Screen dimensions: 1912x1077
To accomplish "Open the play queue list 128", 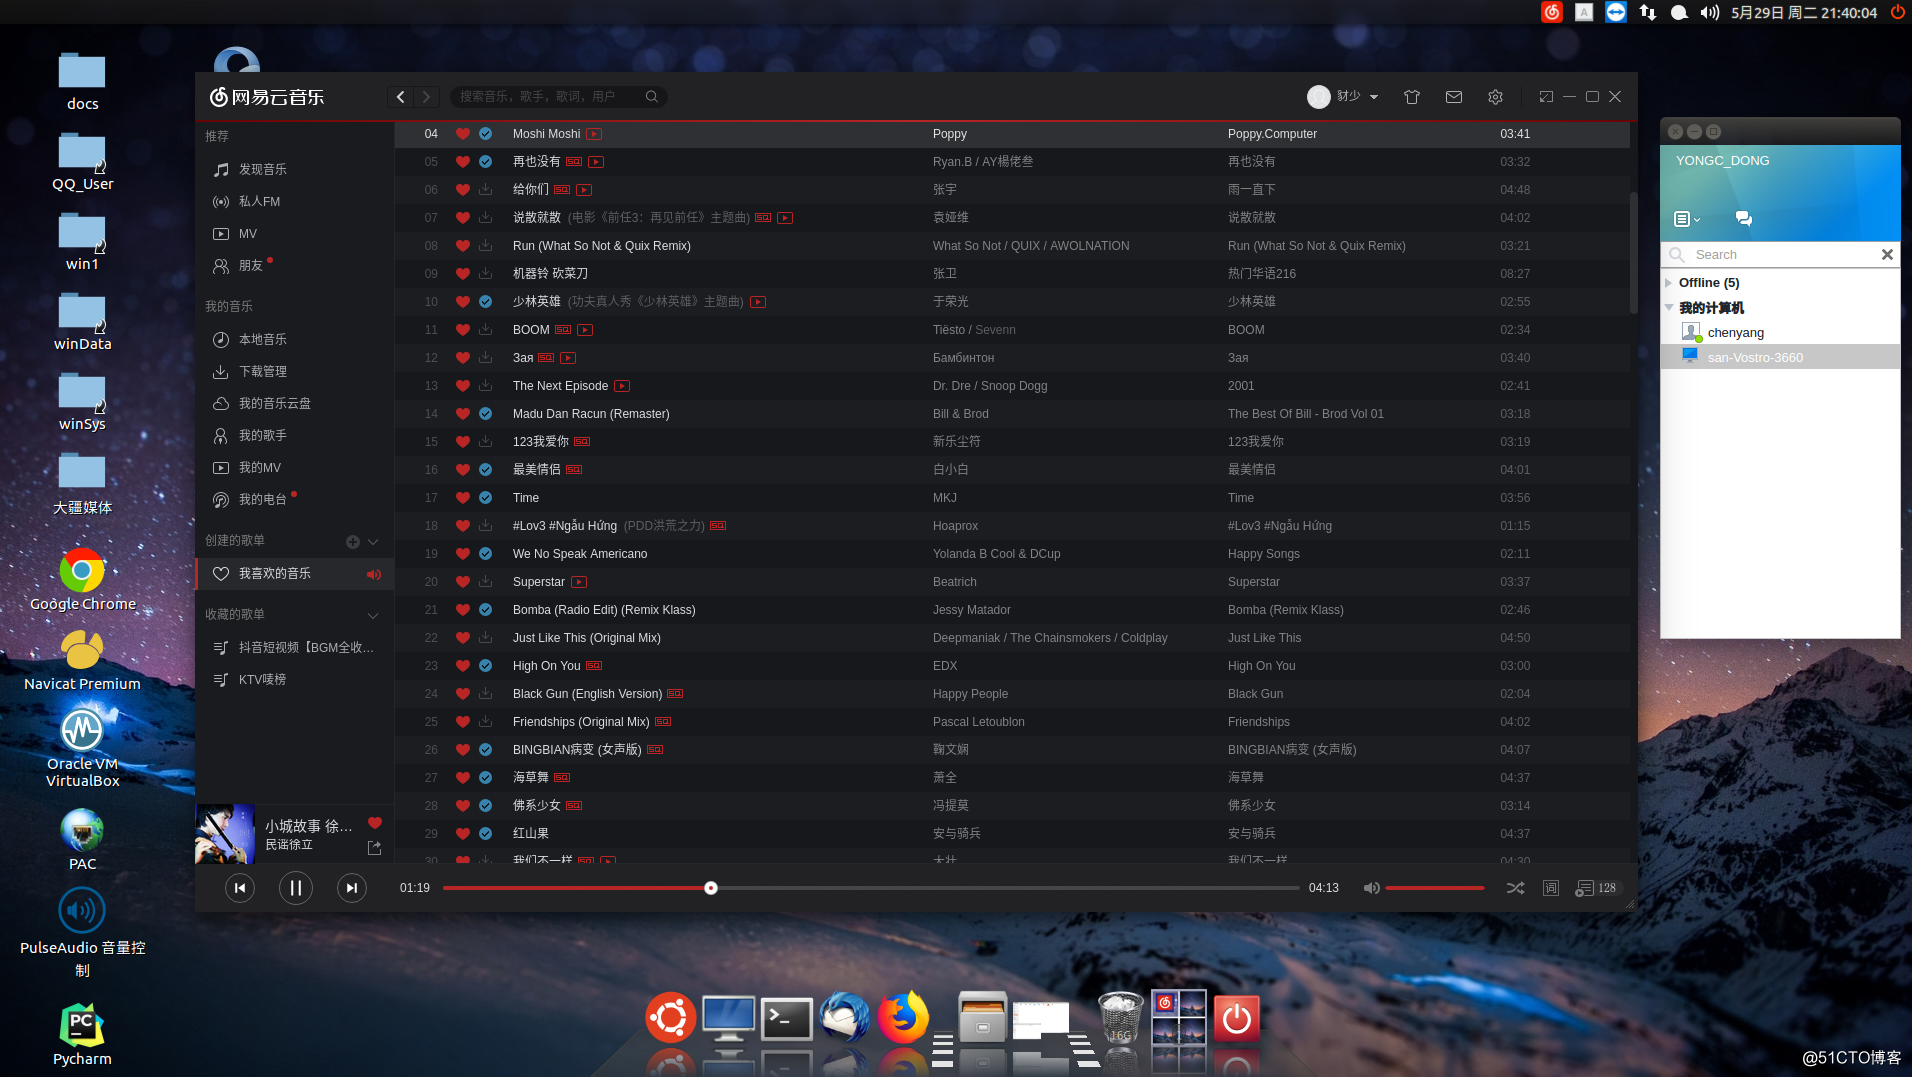I will pos(1596,888).
